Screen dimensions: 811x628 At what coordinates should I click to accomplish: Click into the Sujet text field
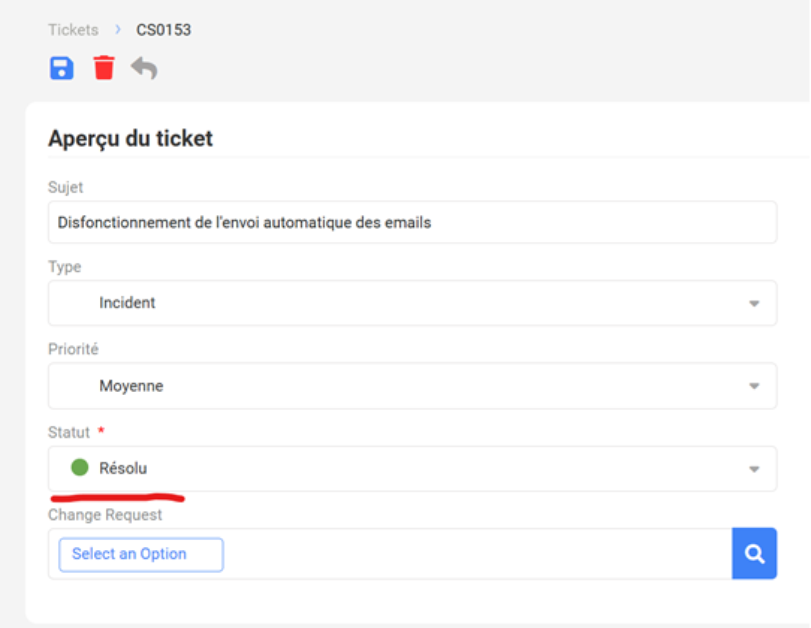(412, 222)
